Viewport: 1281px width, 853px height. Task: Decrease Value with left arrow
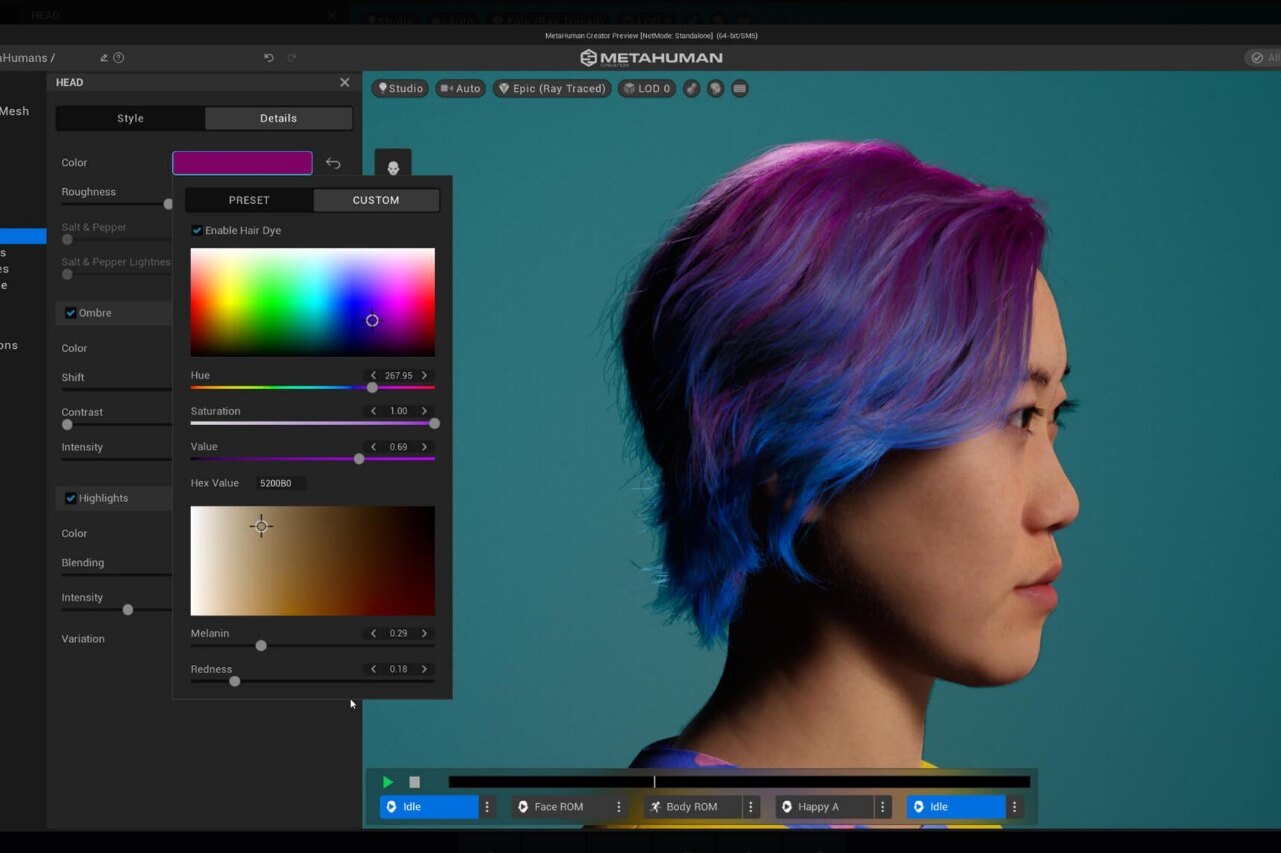click(x=374, y=447)
